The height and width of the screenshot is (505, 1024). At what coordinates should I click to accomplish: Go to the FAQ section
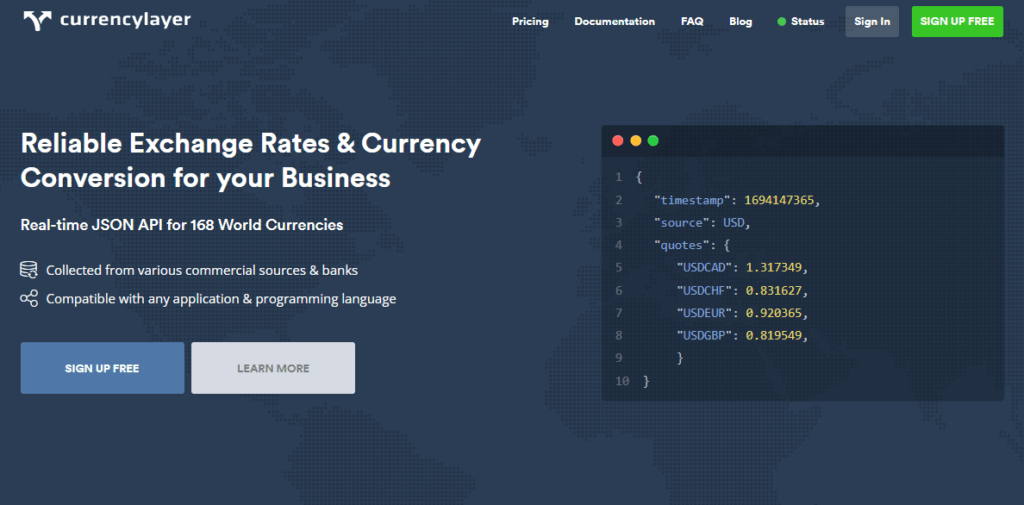pos(692,22)
